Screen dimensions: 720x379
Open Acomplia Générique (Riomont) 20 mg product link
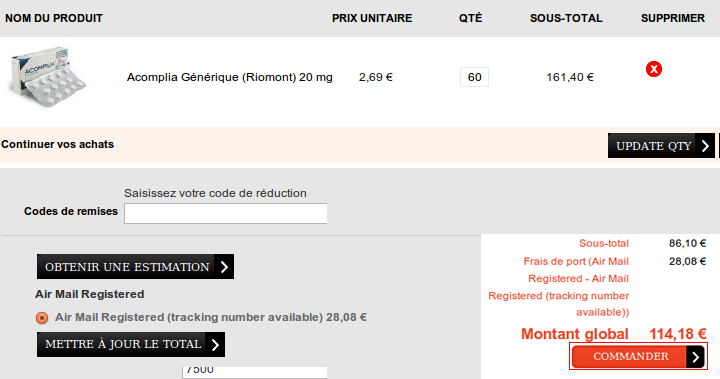230,77
